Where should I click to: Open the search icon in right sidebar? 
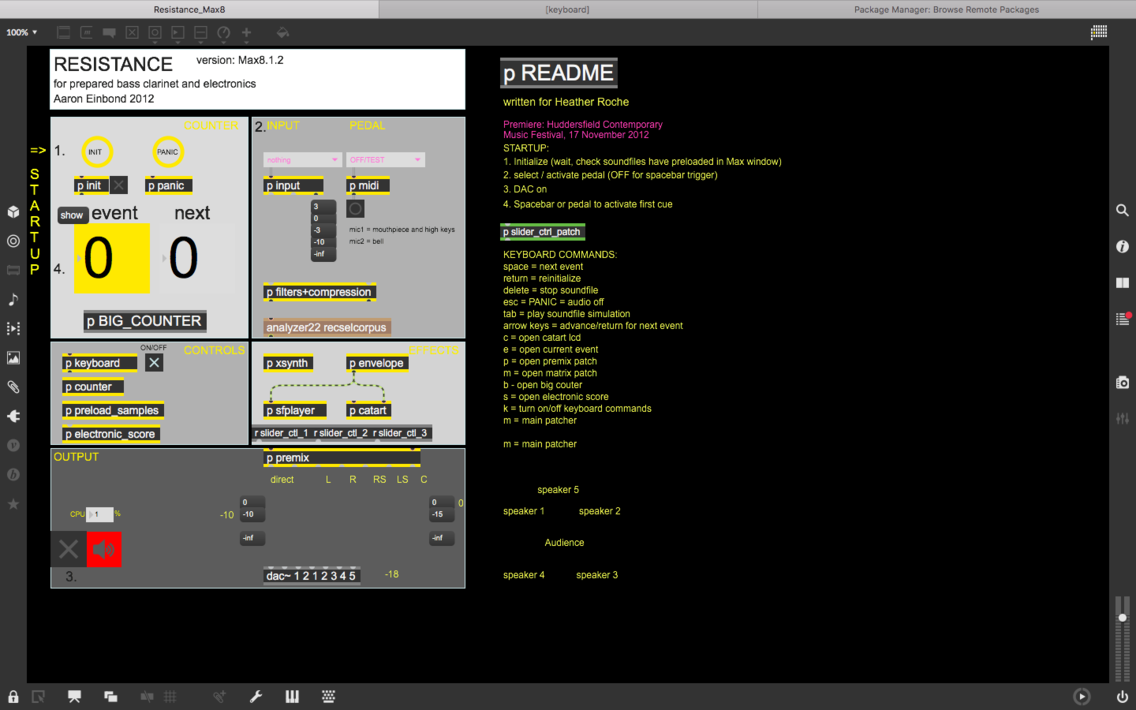pos(1122,211)
